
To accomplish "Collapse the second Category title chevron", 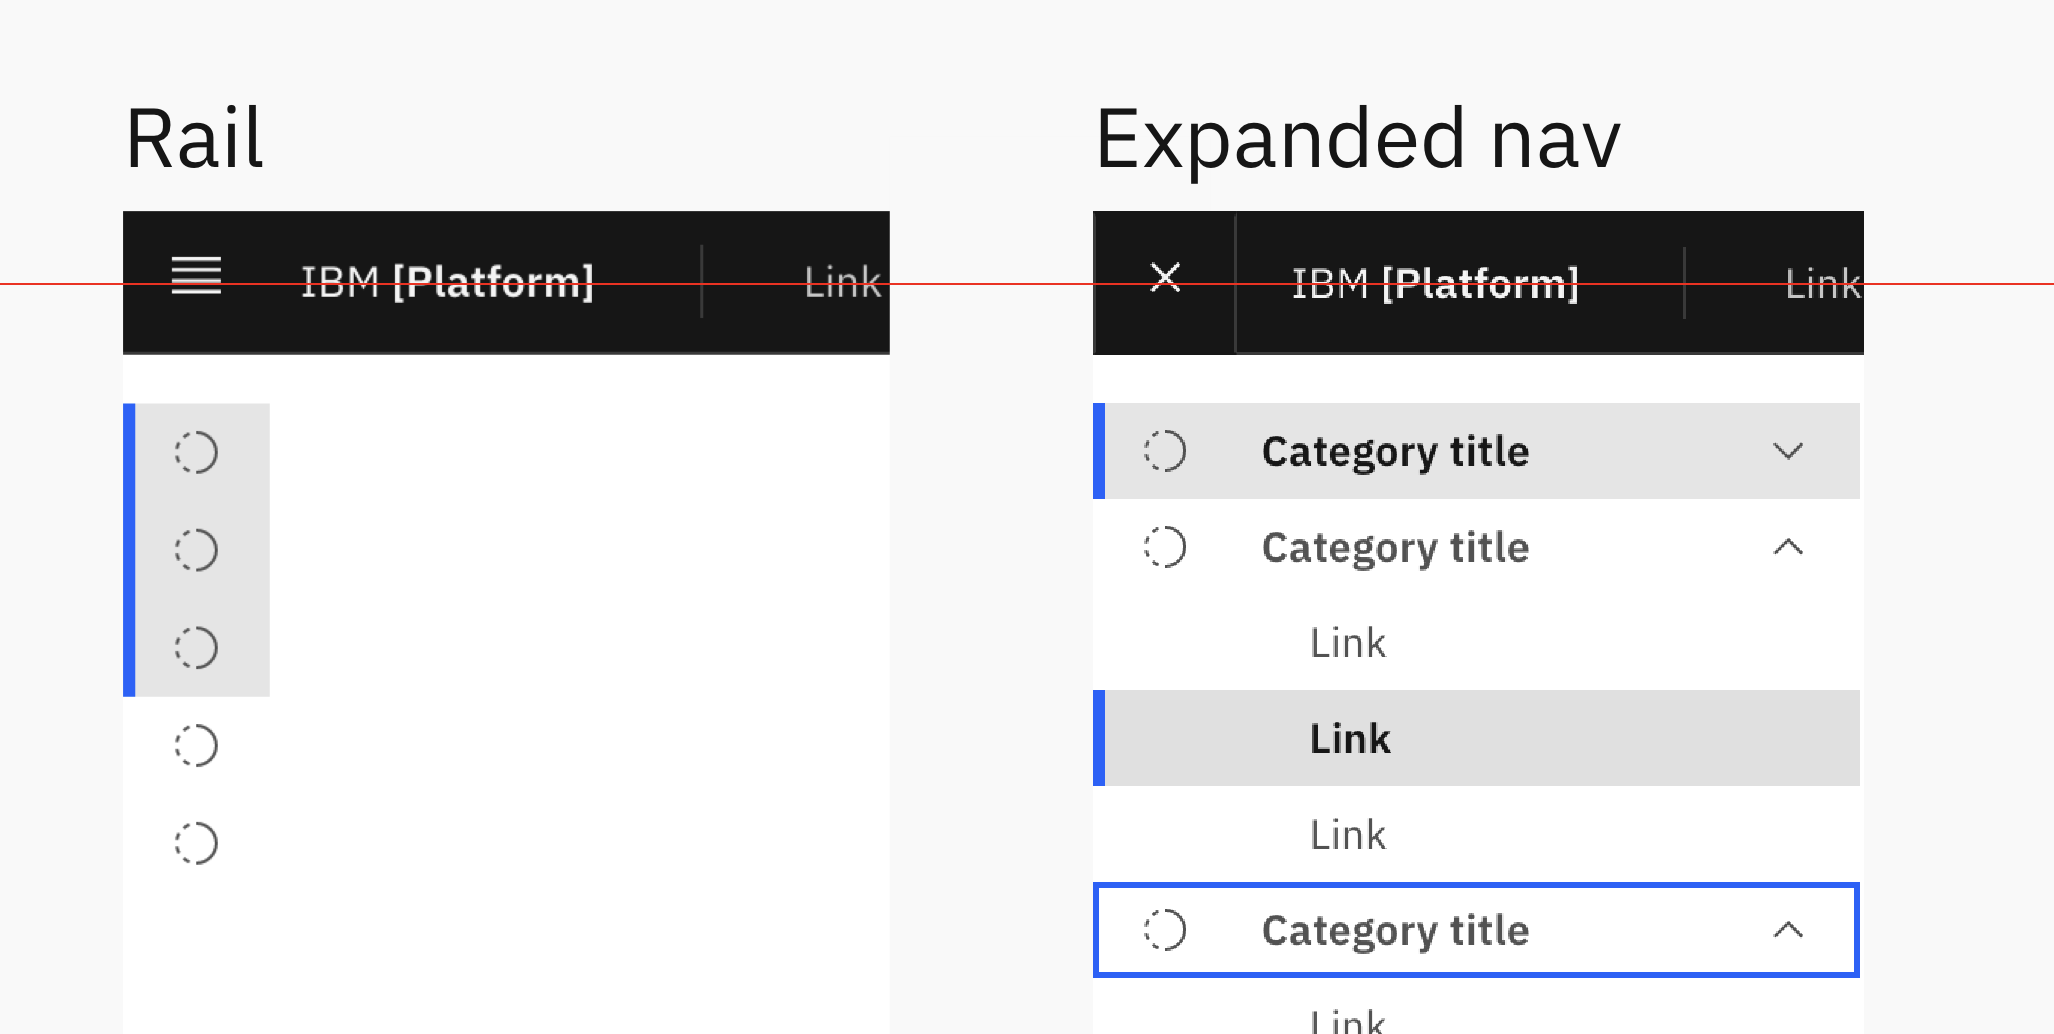I will point(1790,548).
